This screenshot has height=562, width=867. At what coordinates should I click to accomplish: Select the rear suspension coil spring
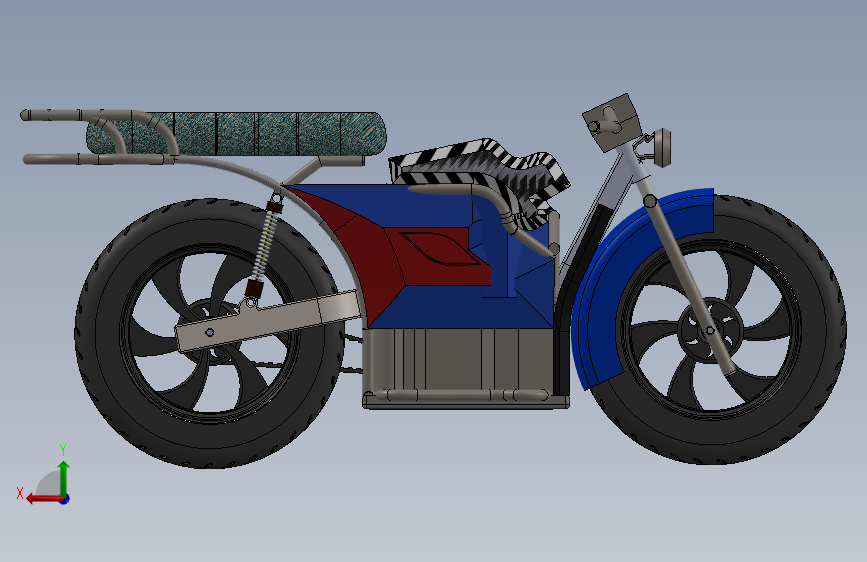coord(264,247)
